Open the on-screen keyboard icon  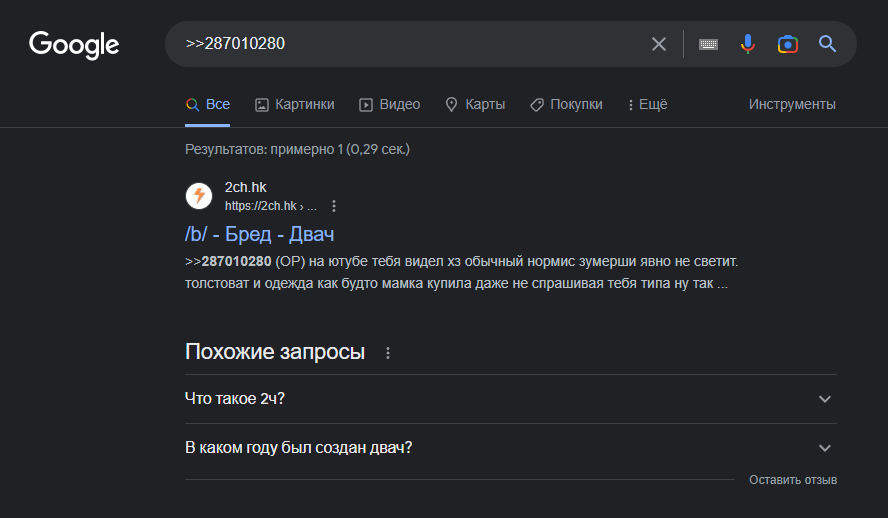click(708, 44)
